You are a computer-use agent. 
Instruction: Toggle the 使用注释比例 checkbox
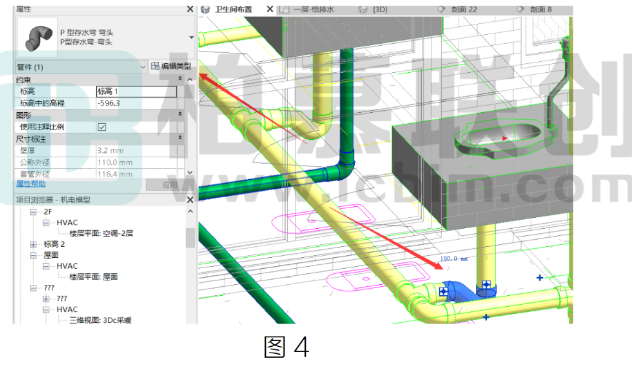[102, 127]
